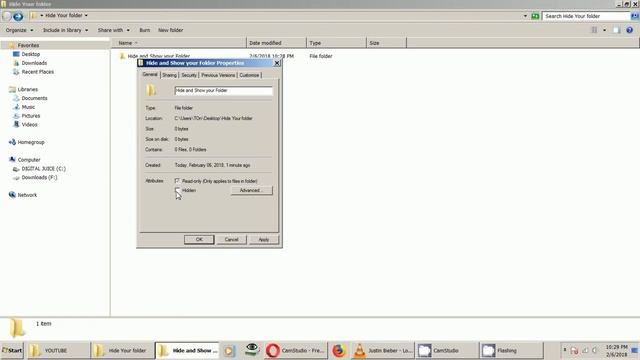Focus the Search Hide Your folder box
The image size is (640, 360).
[586, 16]
